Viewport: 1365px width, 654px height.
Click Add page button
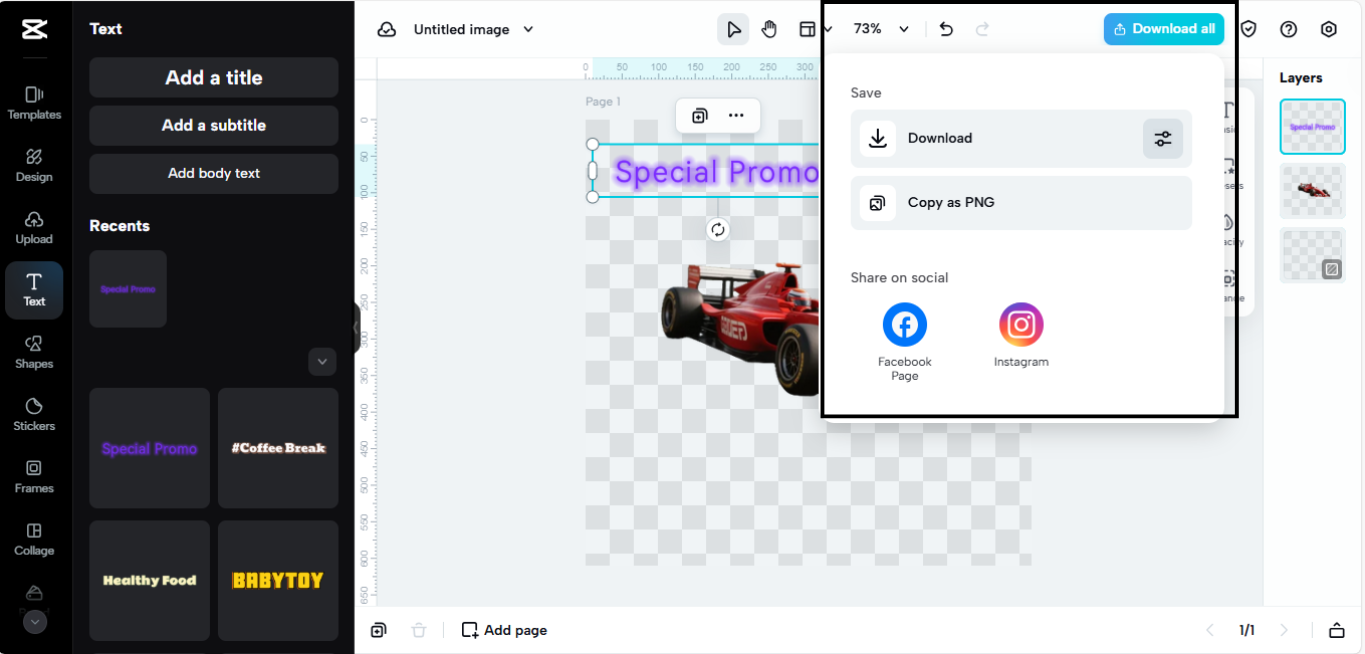[504, 630]
